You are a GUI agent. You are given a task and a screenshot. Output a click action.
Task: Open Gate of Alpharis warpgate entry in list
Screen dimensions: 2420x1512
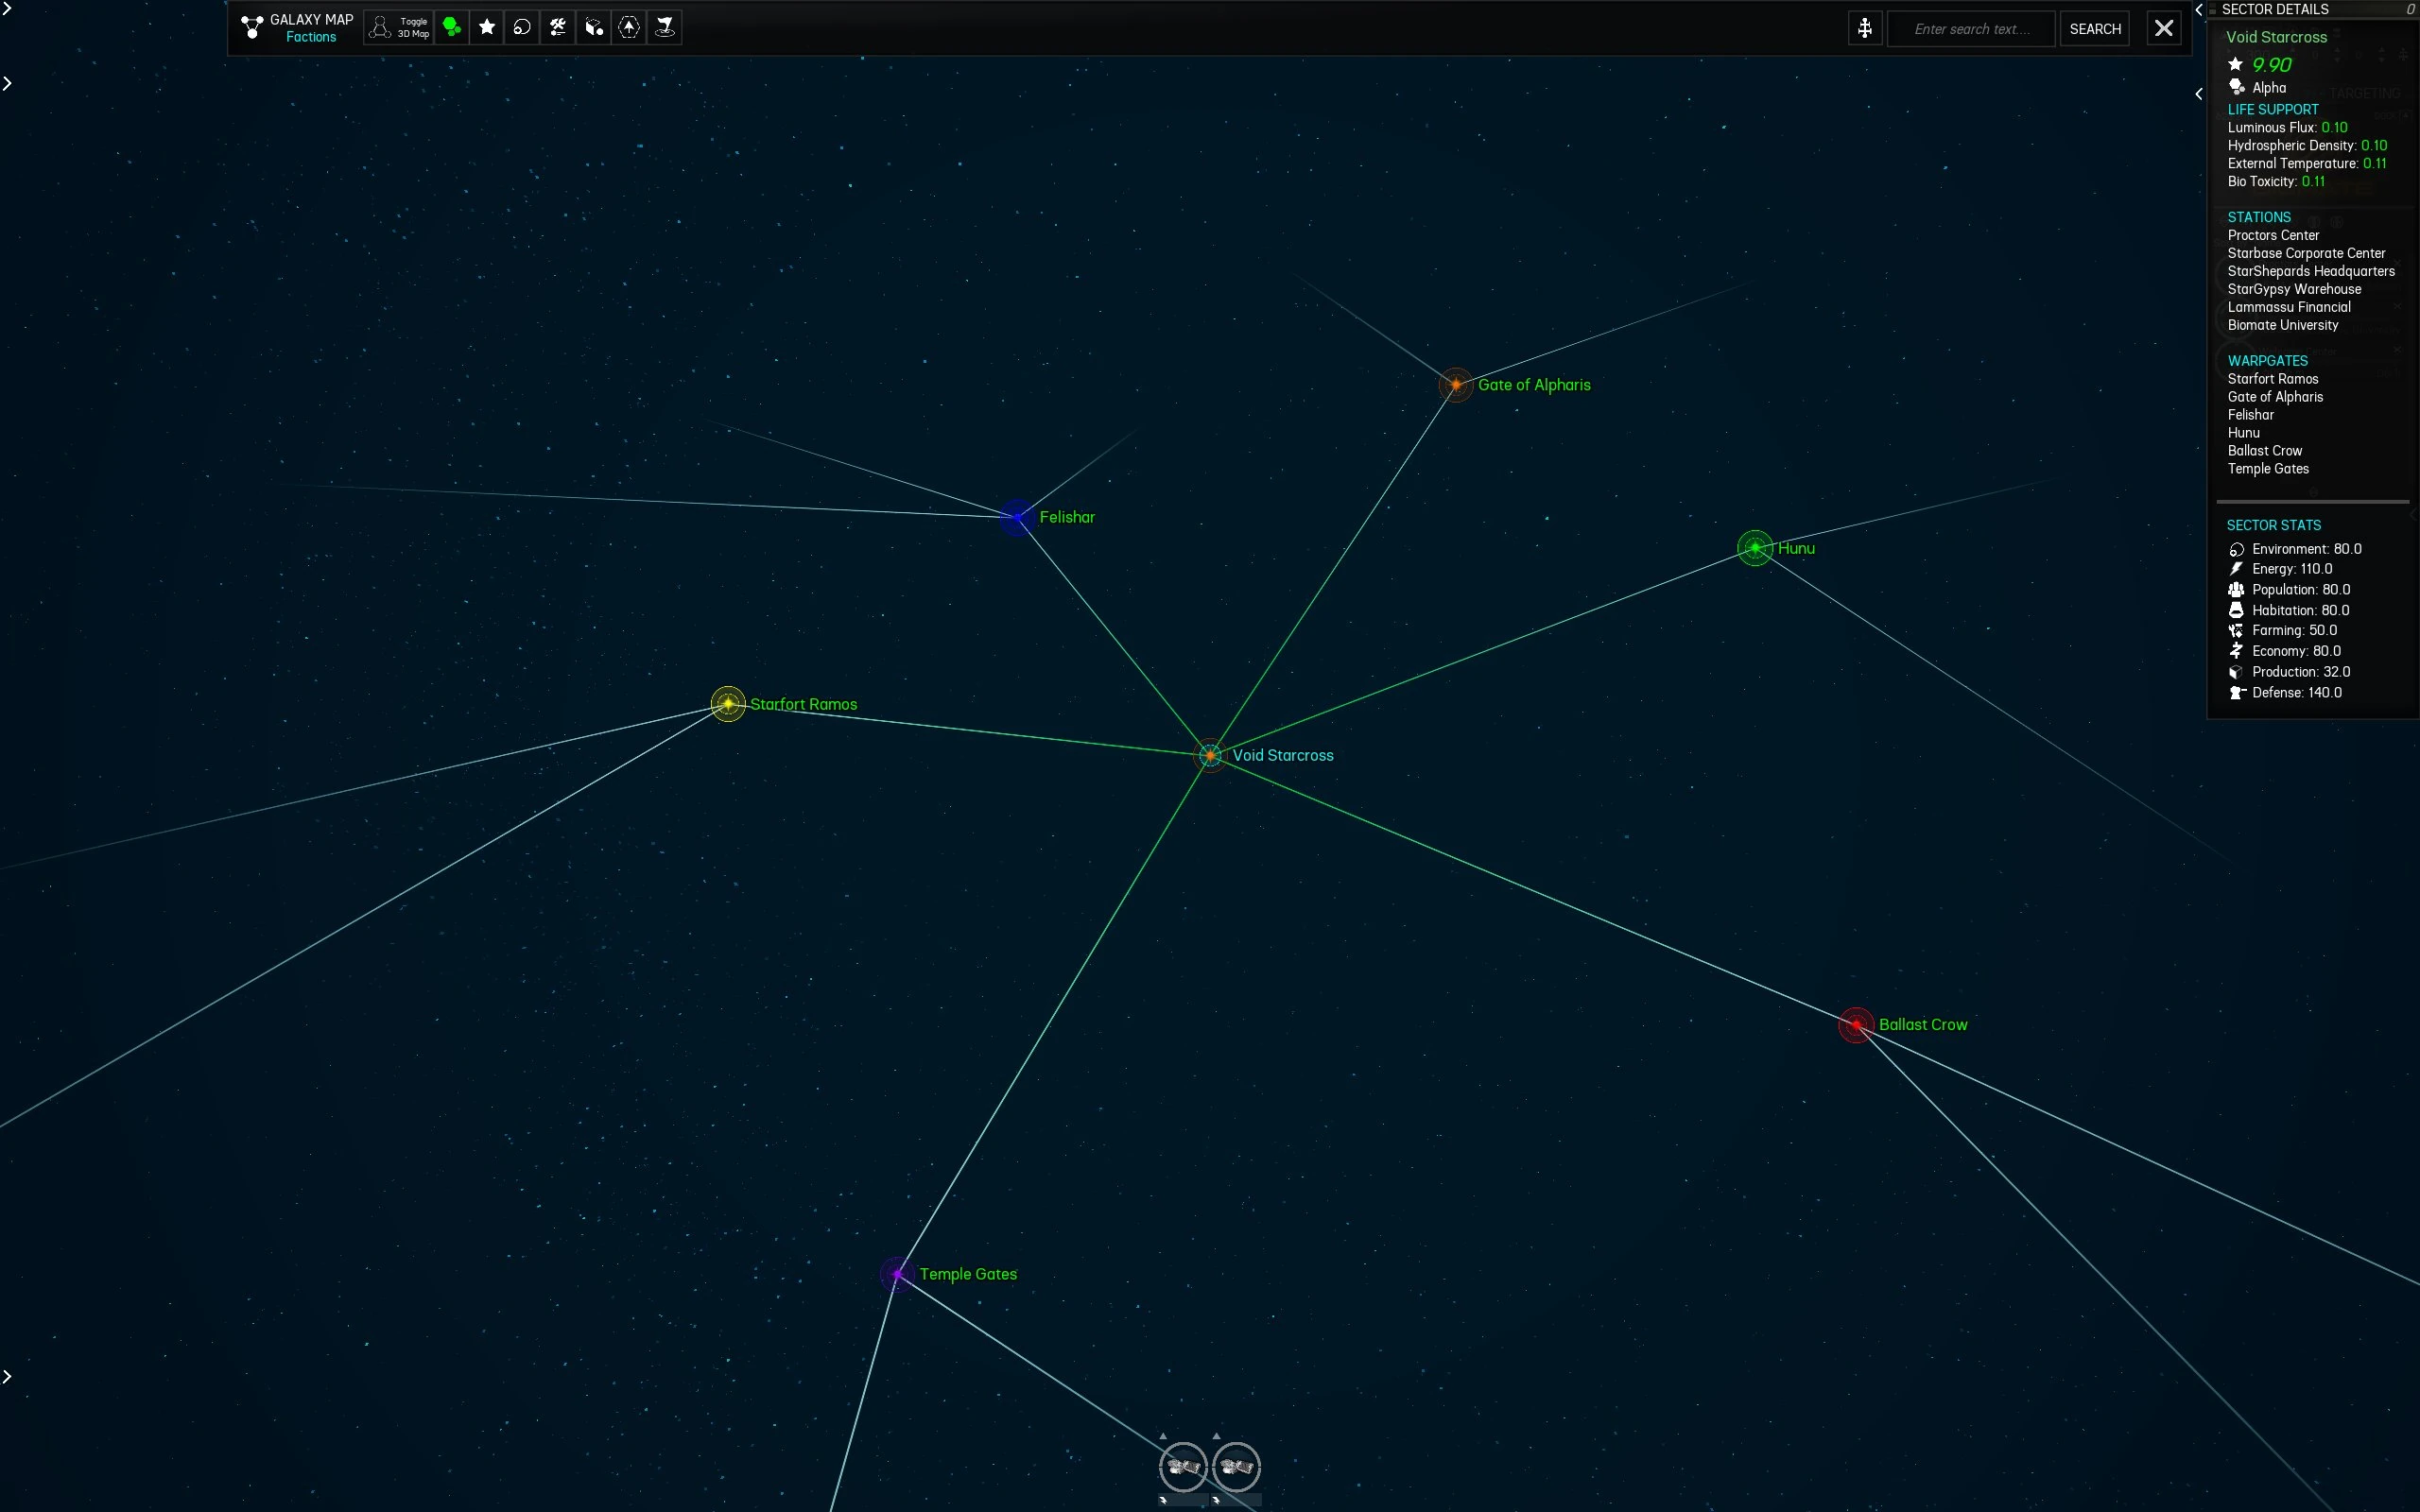pos(2275,397)
